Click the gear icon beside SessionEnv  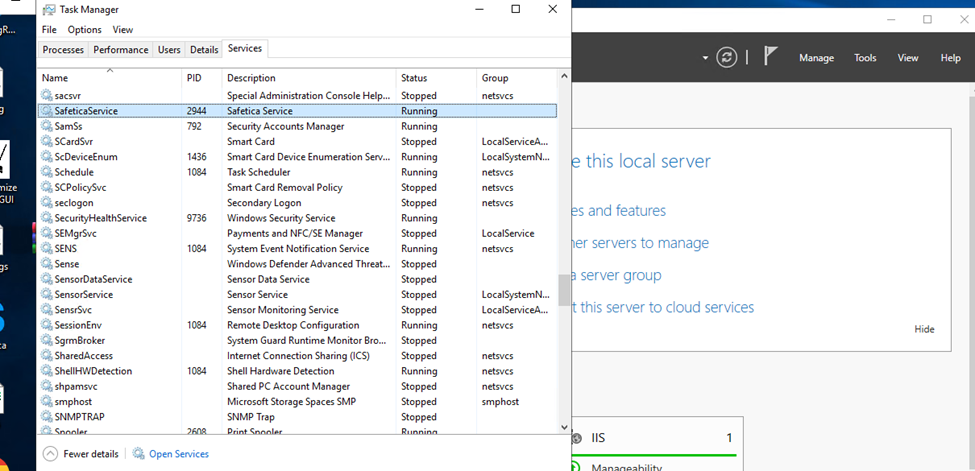pos(47,325)
